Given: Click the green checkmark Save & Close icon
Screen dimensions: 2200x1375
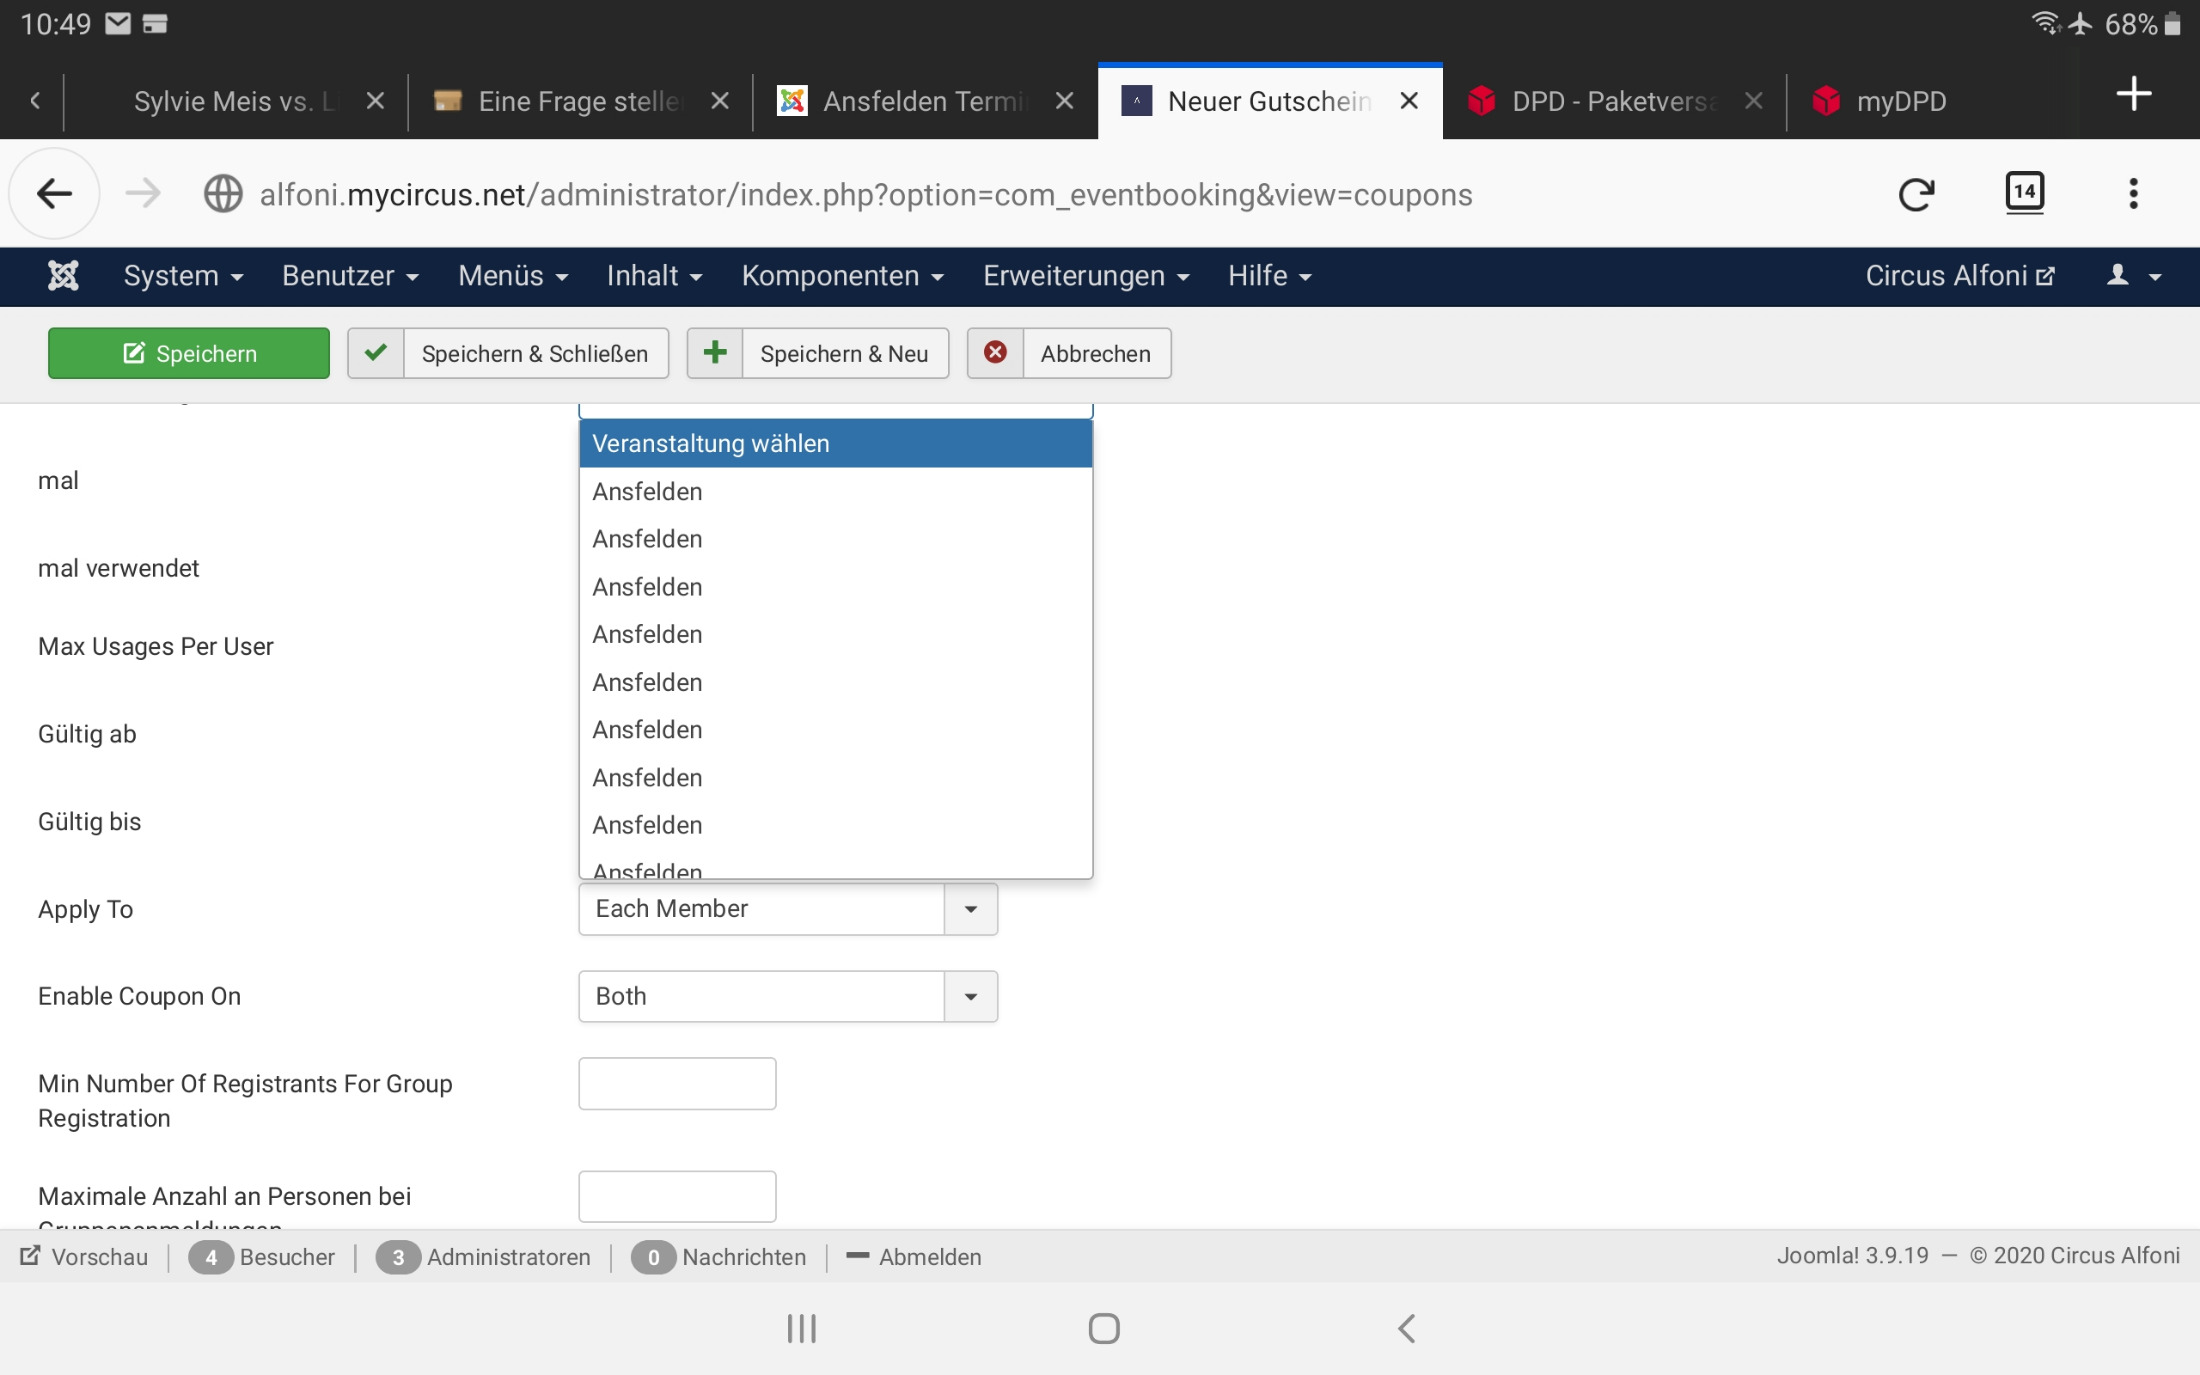Looking at the screenshot, I should tap(376, 353).
